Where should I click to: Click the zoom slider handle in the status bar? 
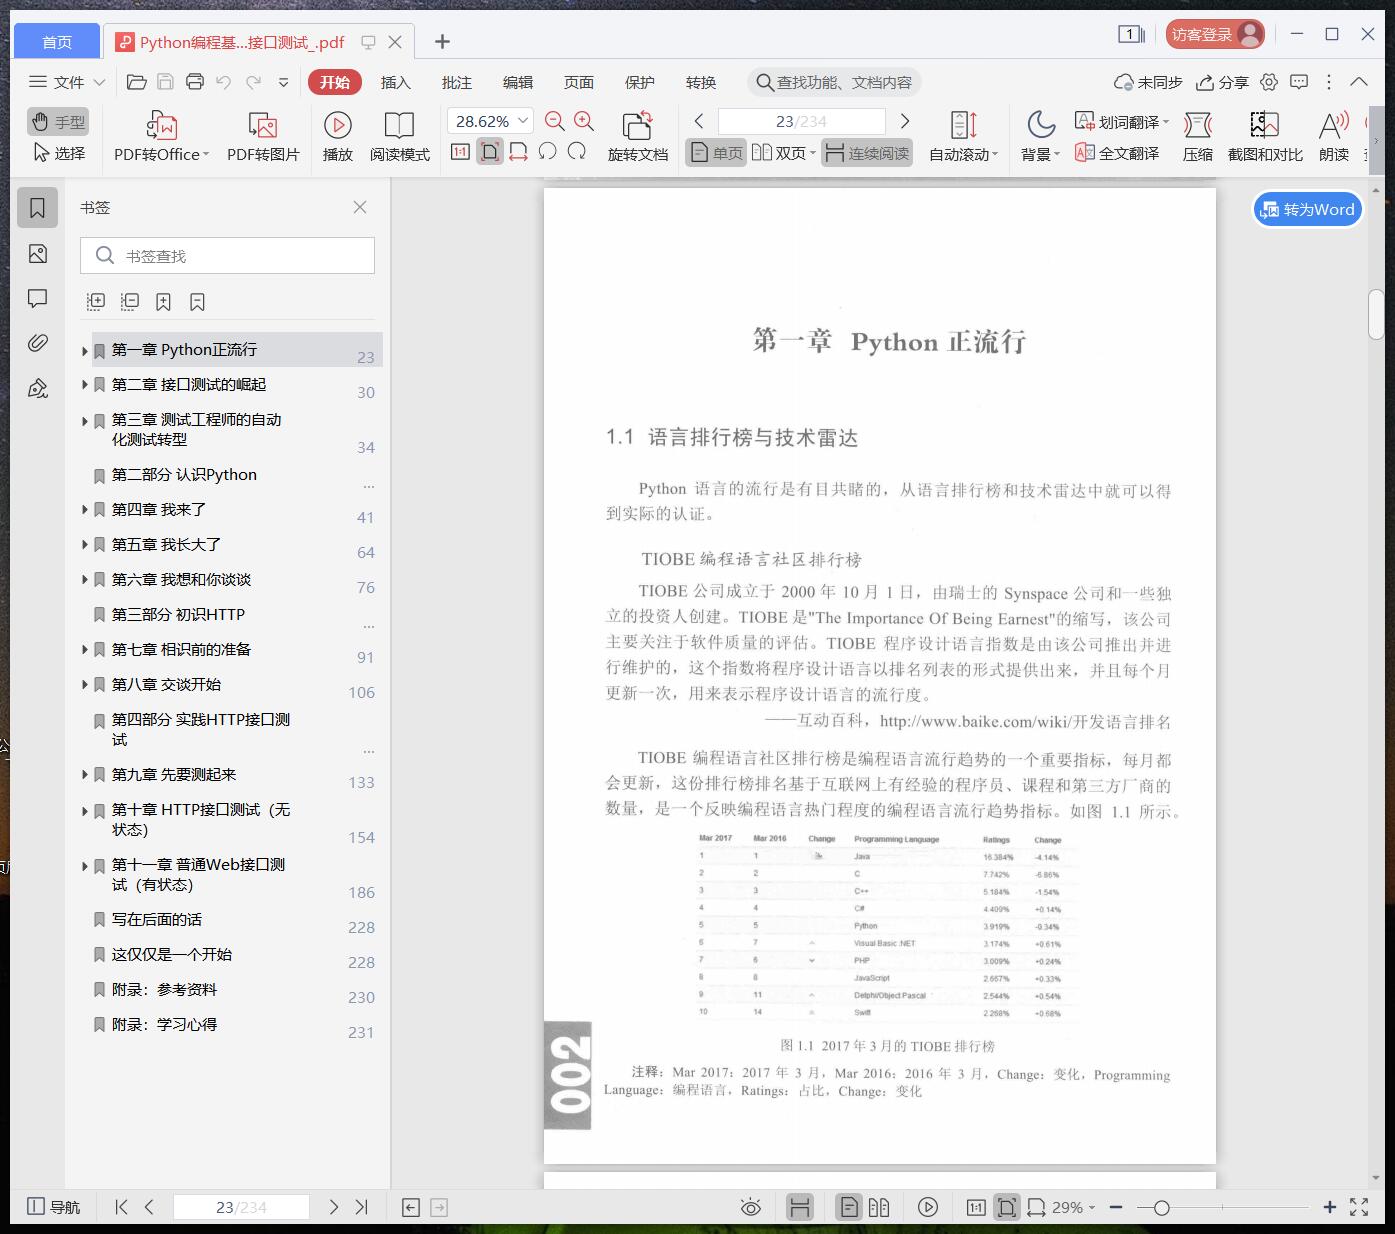coord(1161,1208)
